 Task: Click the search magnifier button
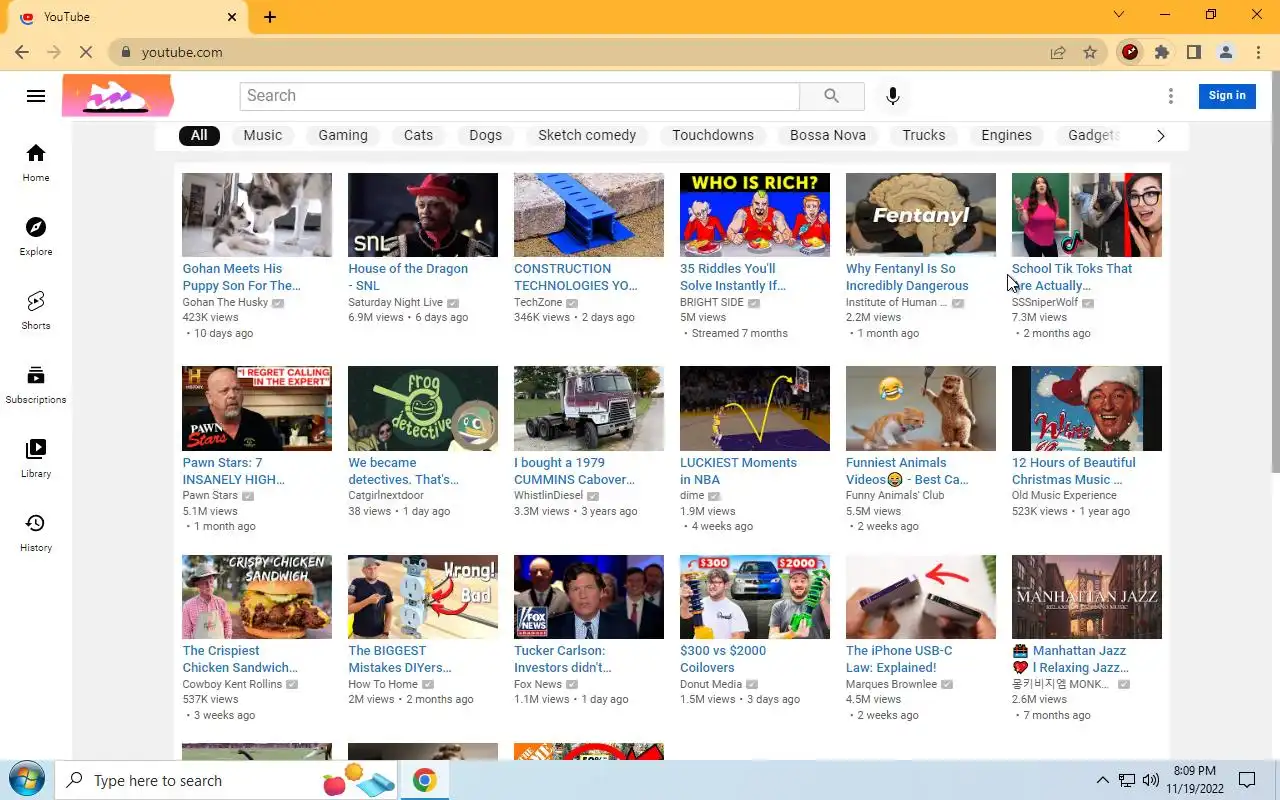(832, 96)
